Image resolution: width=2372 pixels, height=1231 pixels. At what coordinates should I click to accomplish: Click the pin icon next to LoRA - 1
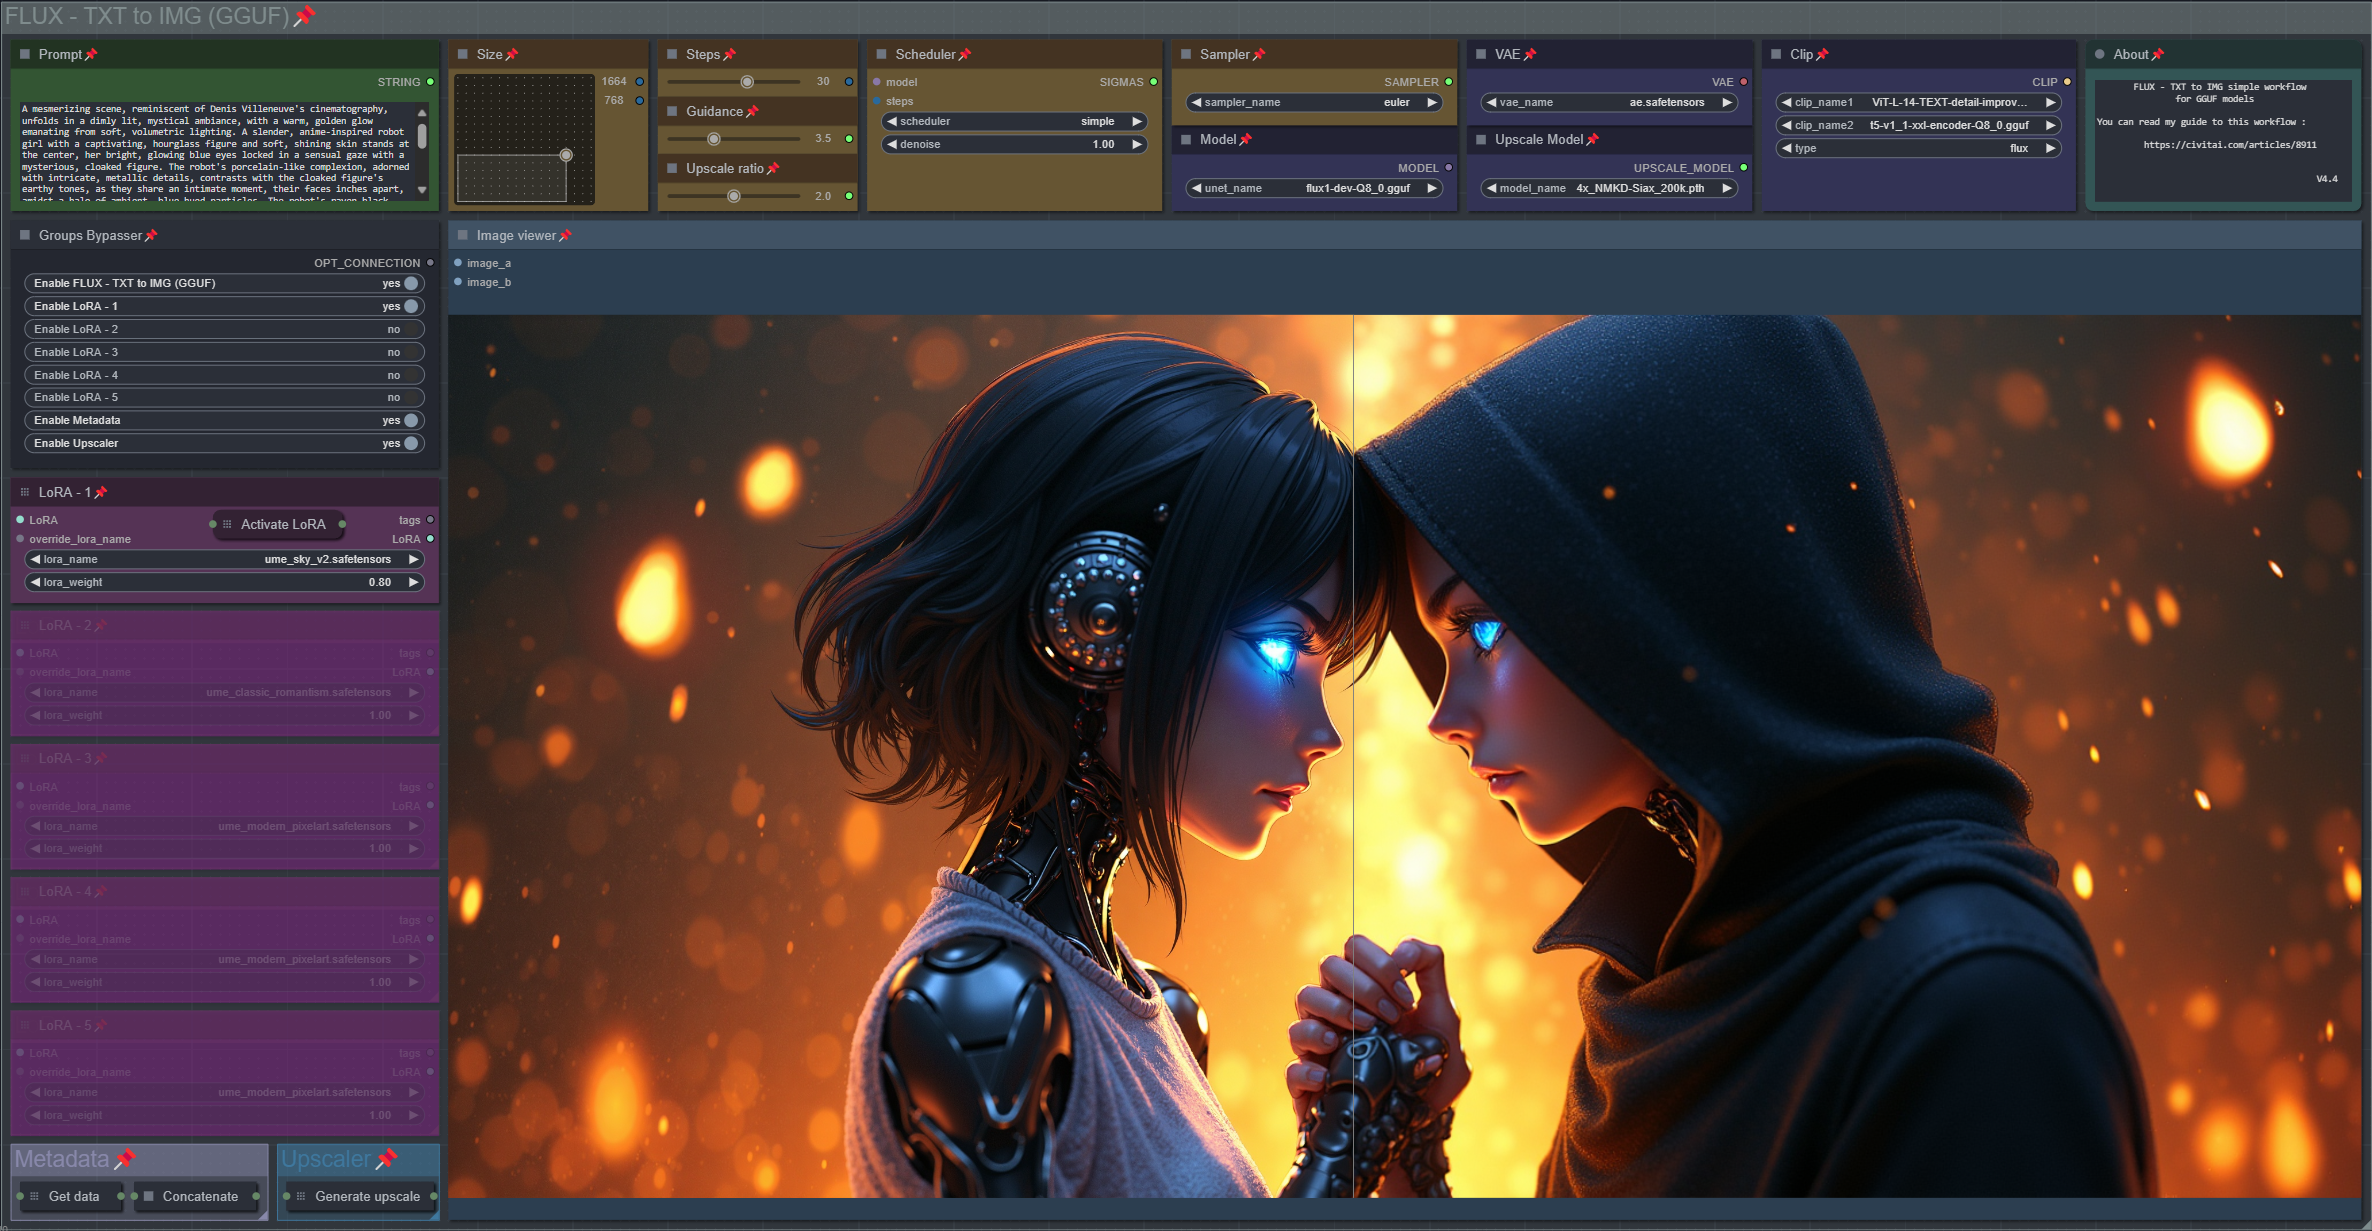[100, 493]
